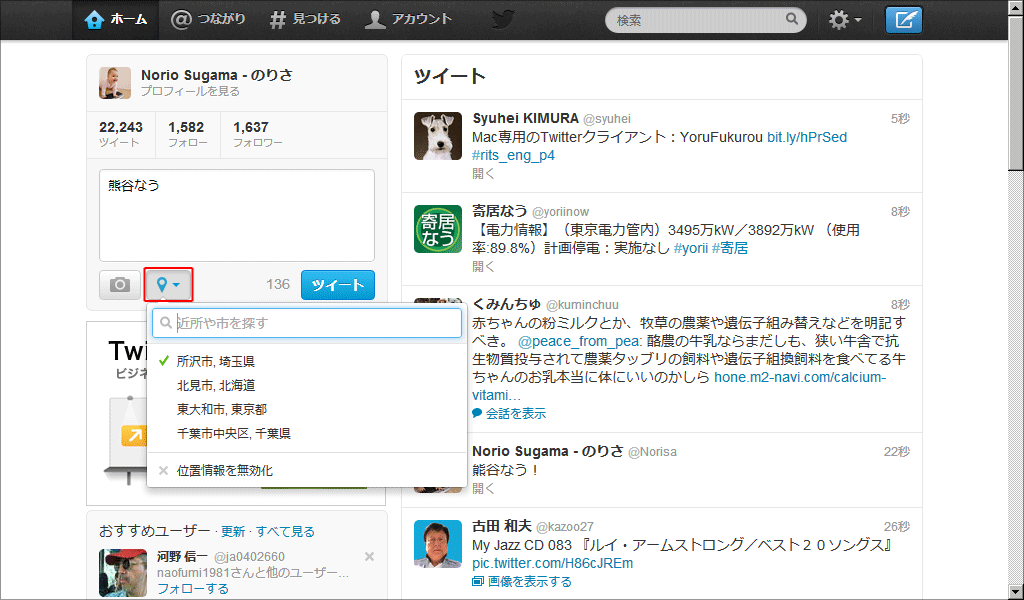Click hashtag #寄居
The image size is (1024, 600).
tap(729, 248)
